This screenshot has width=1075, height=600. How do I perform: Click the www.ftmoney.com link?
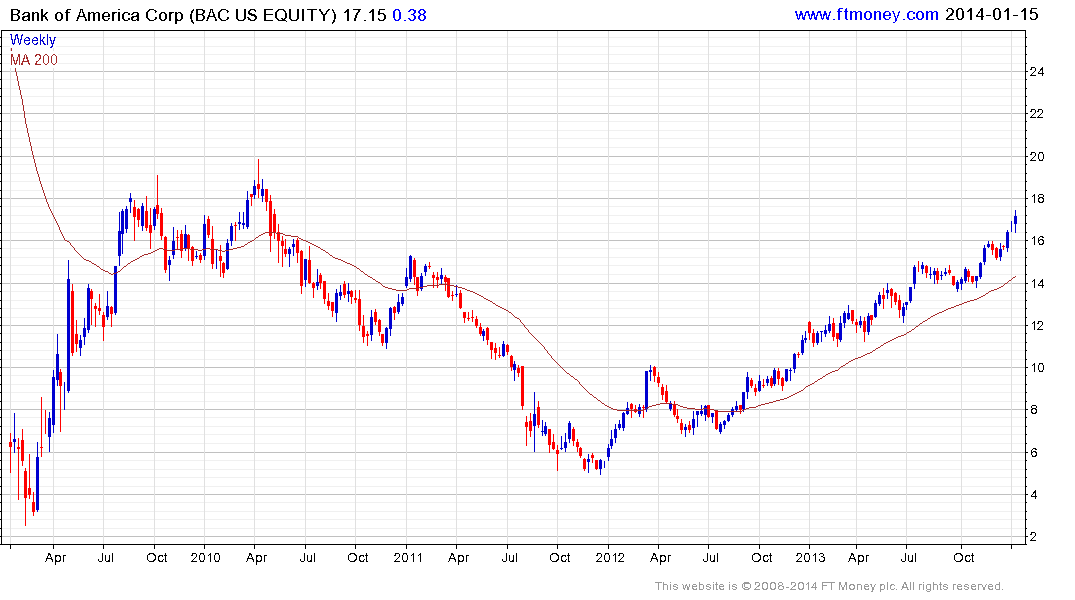click(866, 14)
